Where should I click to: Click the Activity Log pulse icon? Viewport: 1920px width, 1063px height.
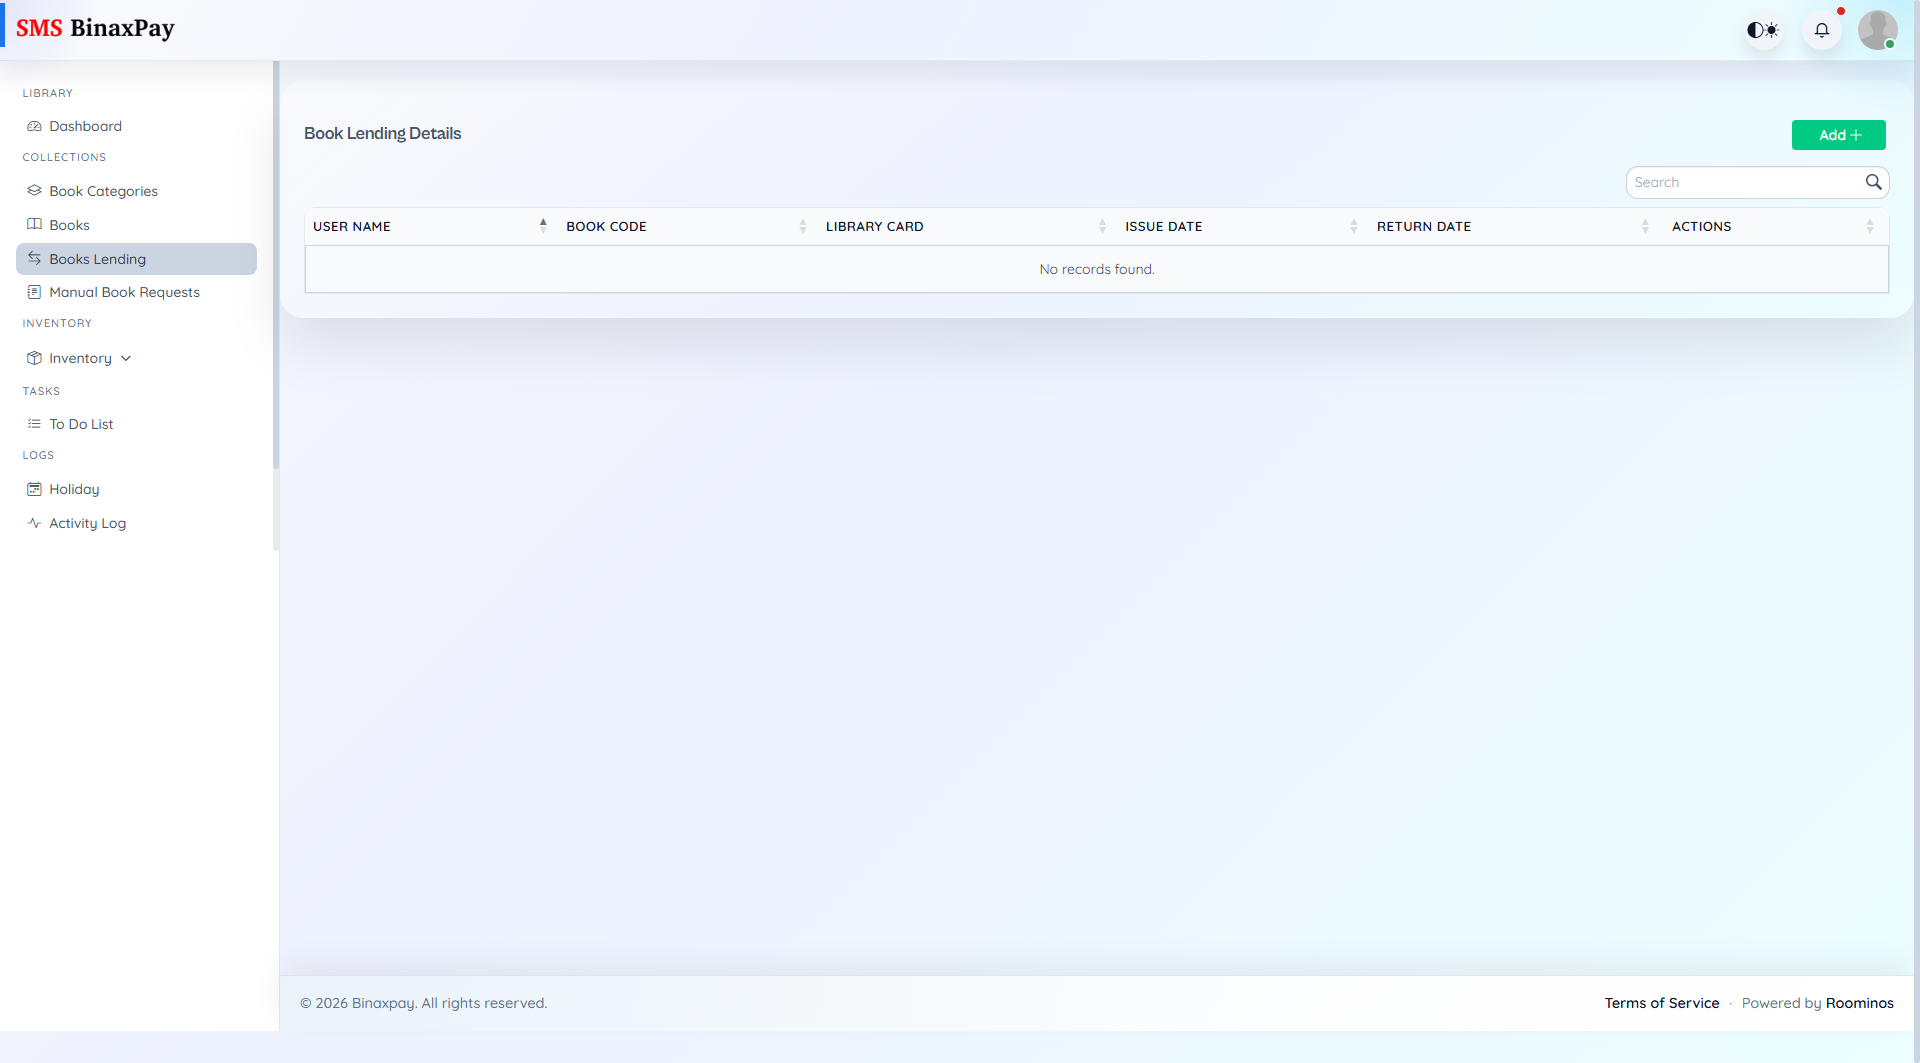(x=34, y=522)
